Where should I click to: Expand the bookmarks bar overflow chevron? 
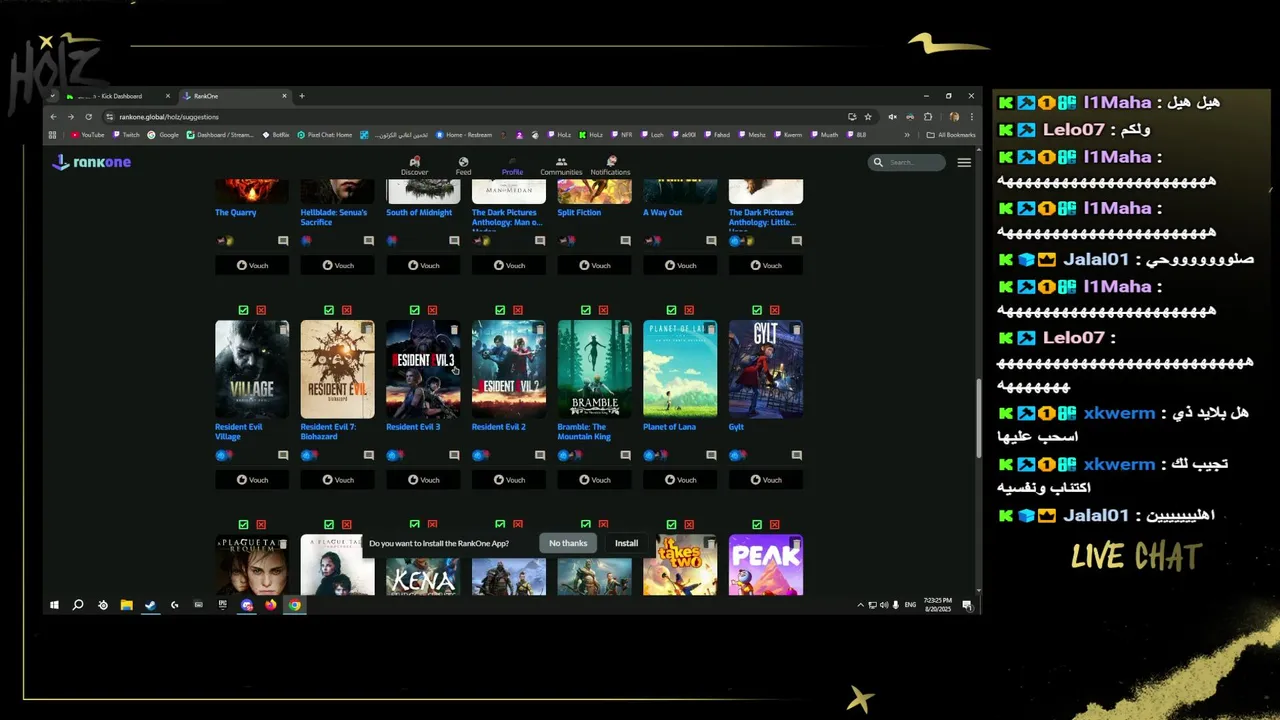tap(907, 135)
